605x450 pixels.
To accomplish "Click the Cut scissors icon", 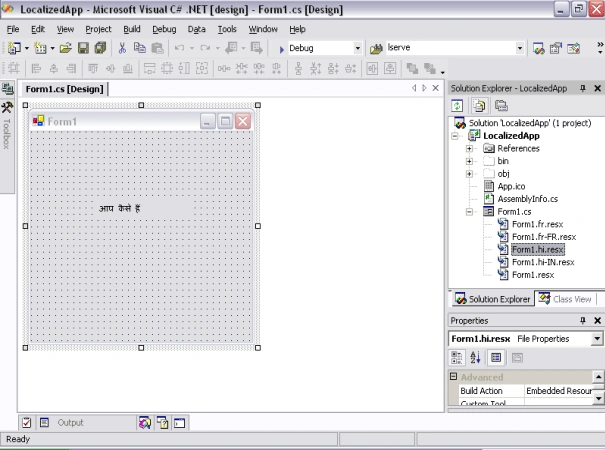I will [x=122, y=48].
